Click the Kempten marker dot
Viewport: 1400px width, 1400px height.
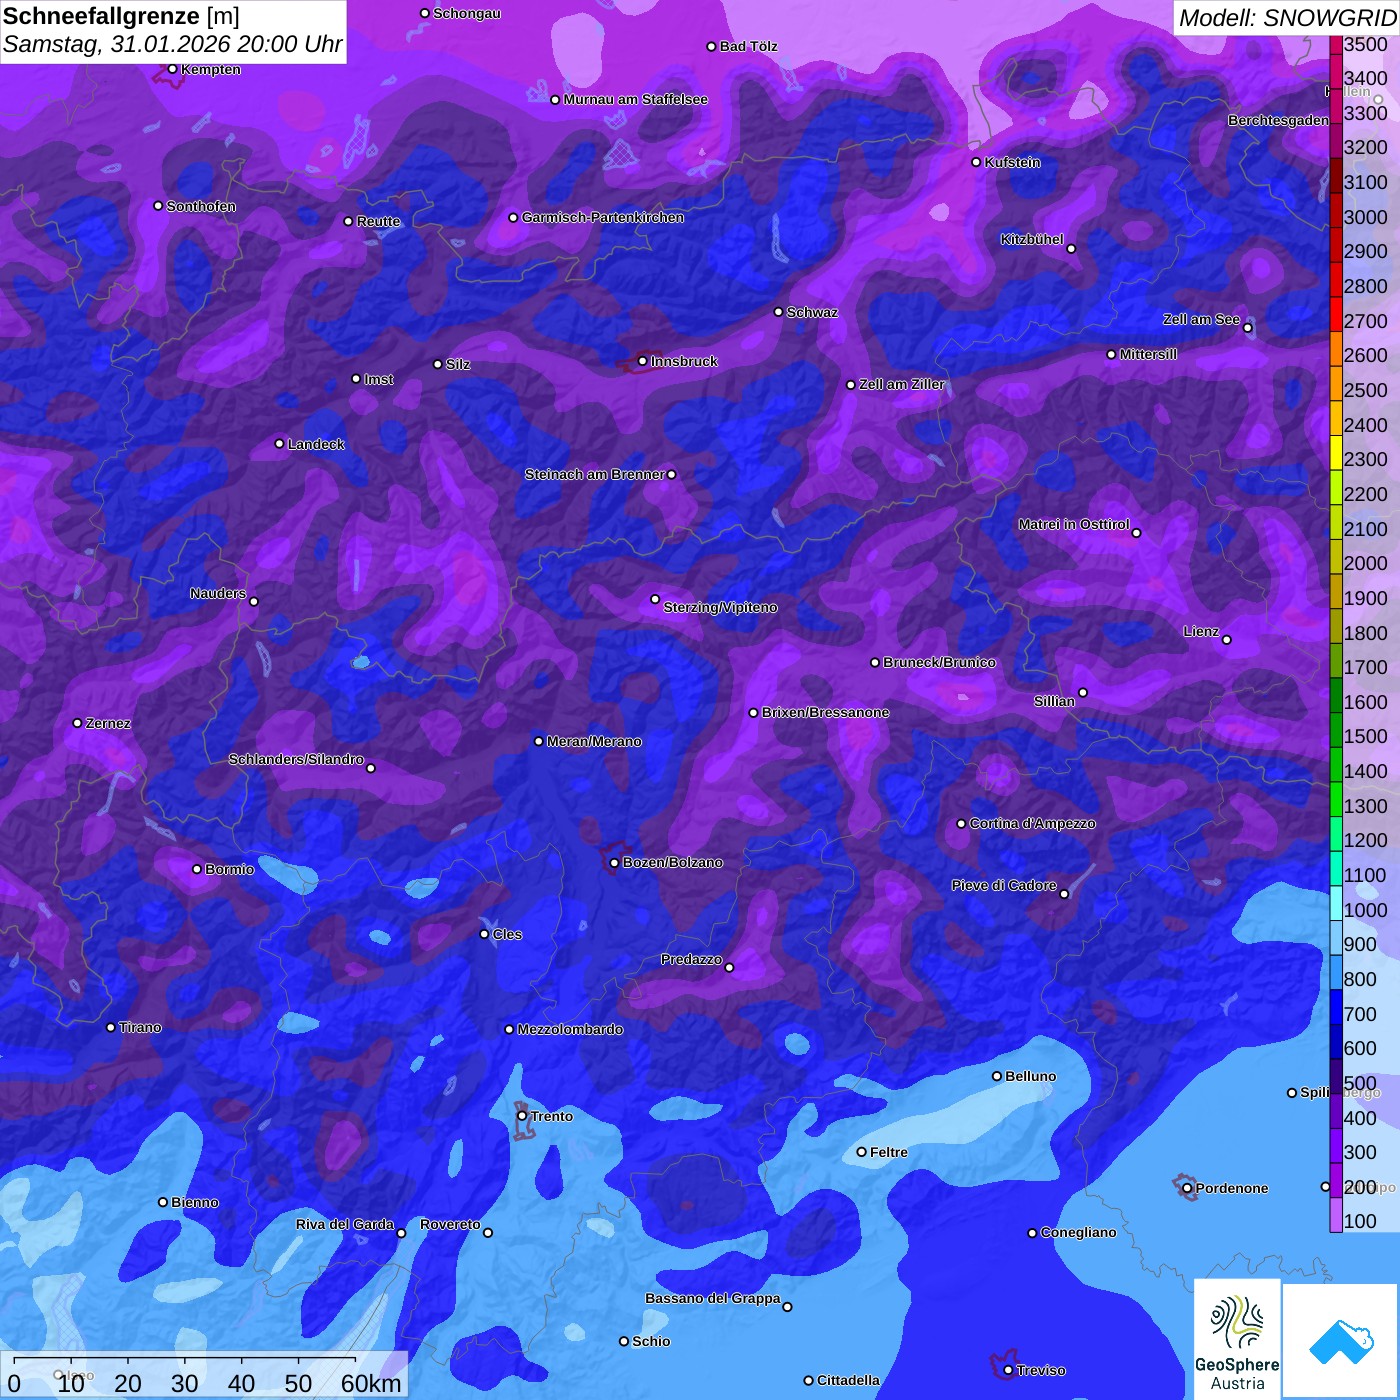(173, 69)
